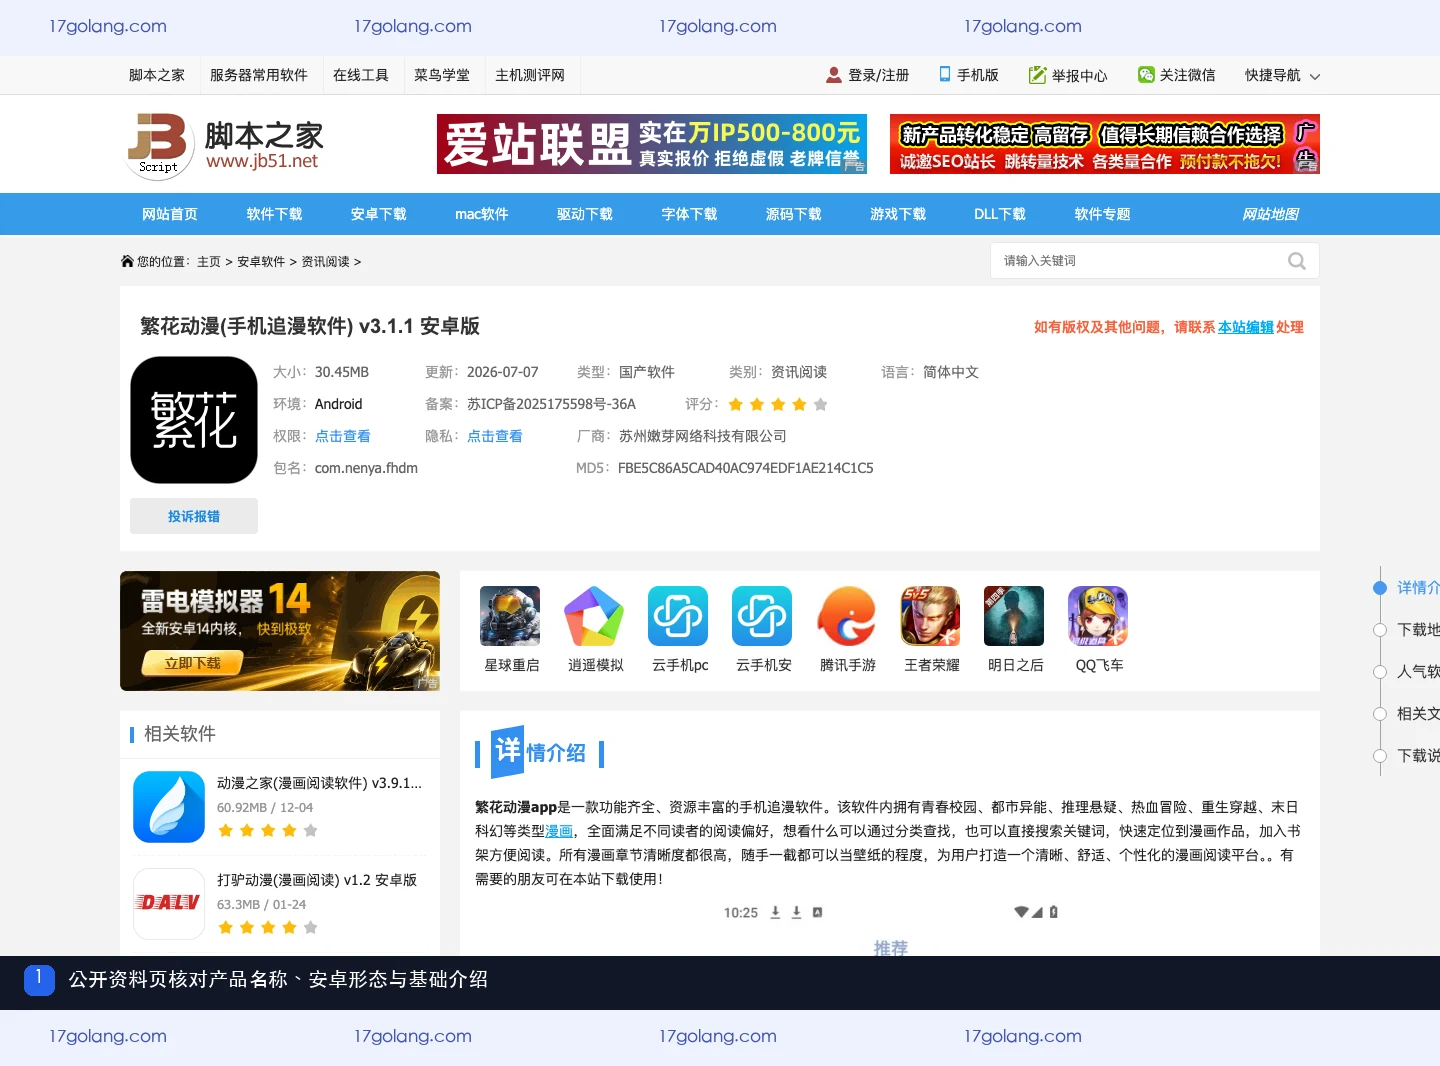Click the search magnifier icon

[1297, 261]
